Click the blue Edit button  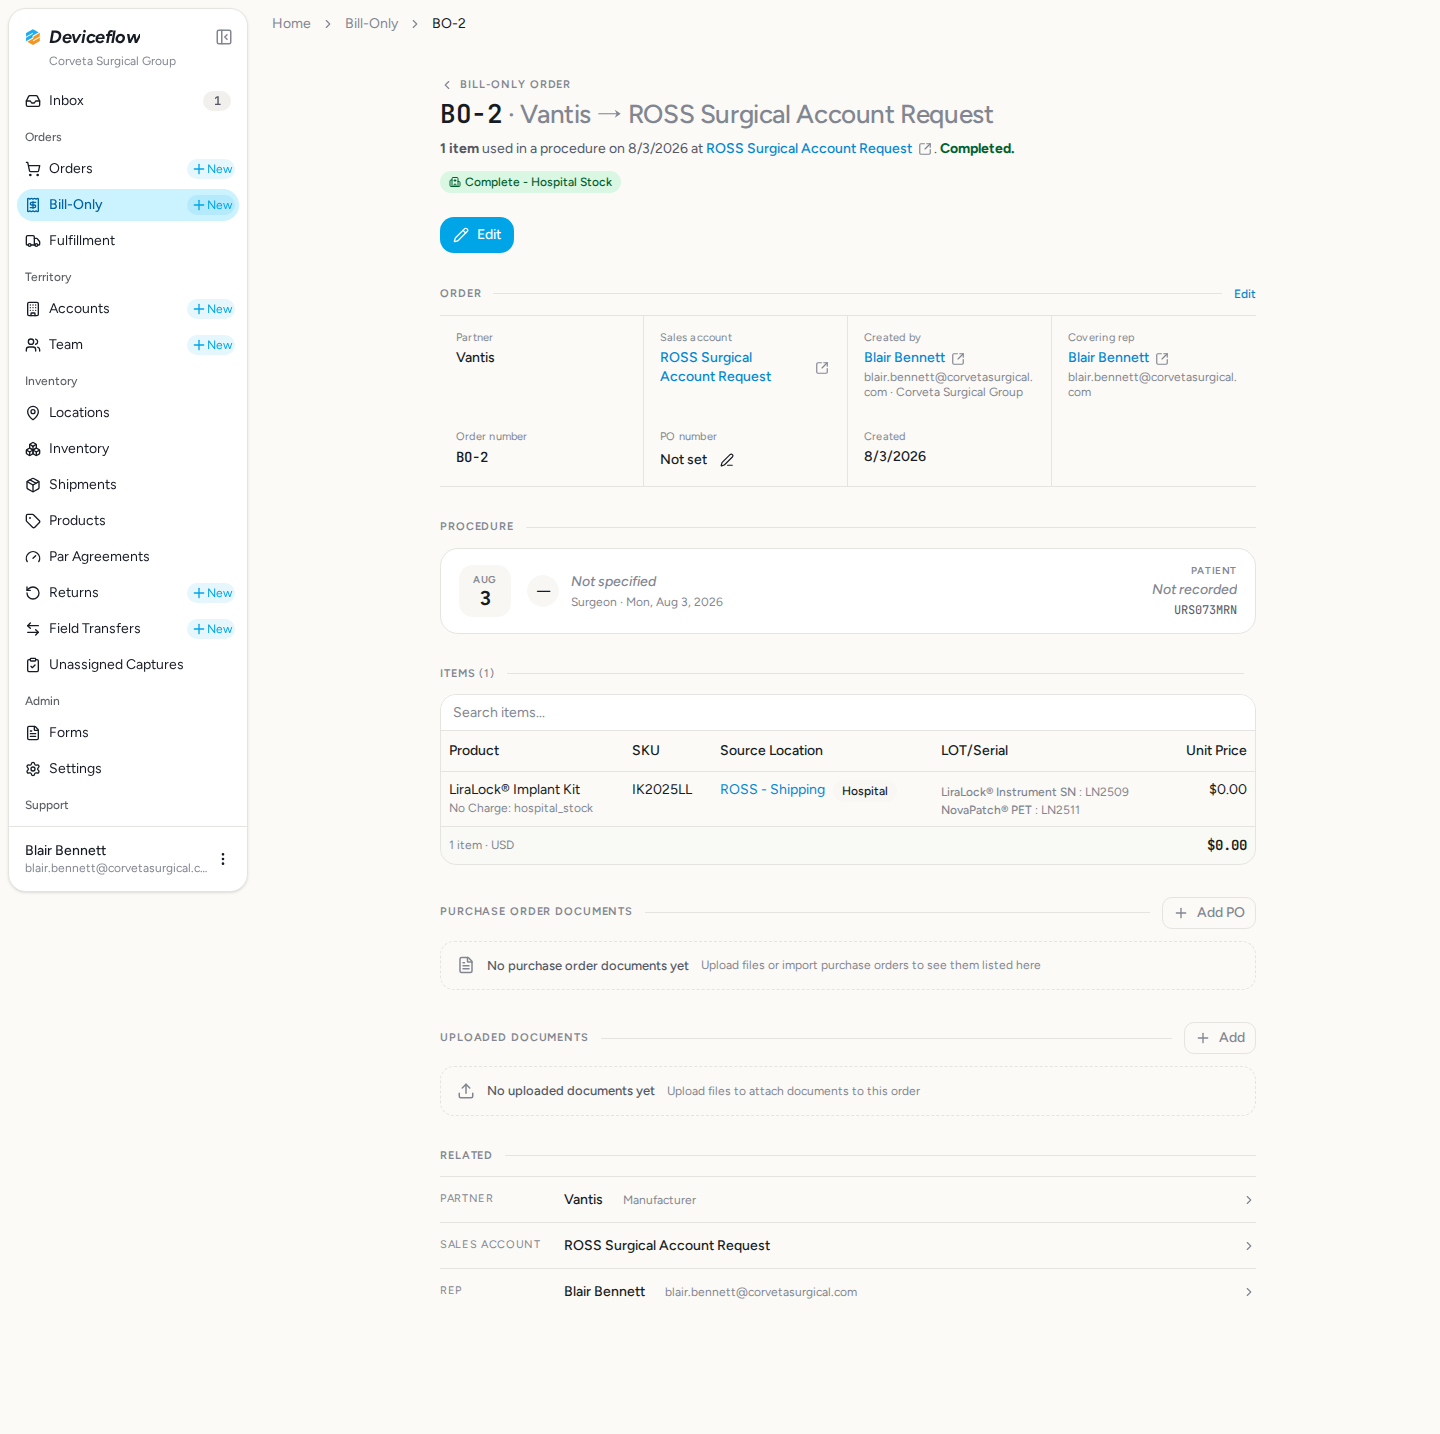[x=477, y=235]
